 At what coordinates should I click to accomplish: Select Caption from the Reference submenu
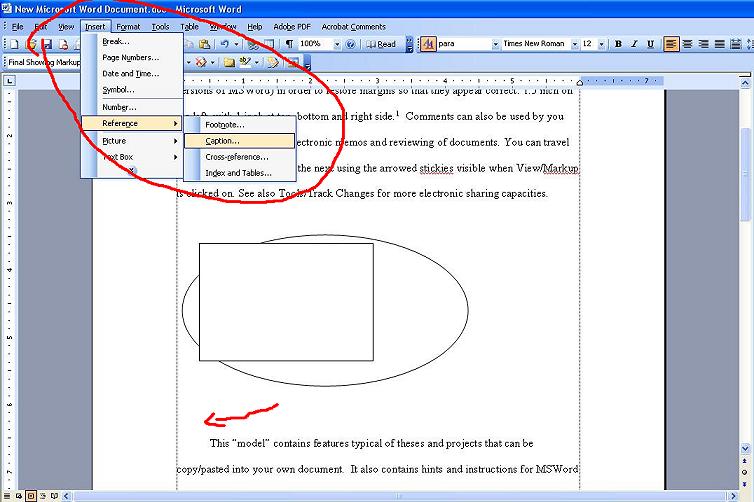pyautogui.click(x=222, y=141)
